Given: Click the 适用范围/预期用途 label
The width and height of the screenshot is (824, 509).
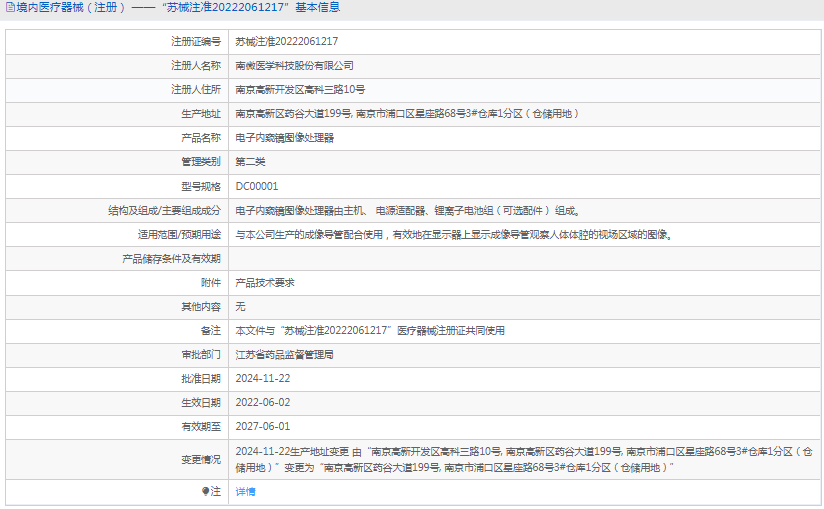Looking at the screenshot, I should pyautogui.click(x=179, y=235).
